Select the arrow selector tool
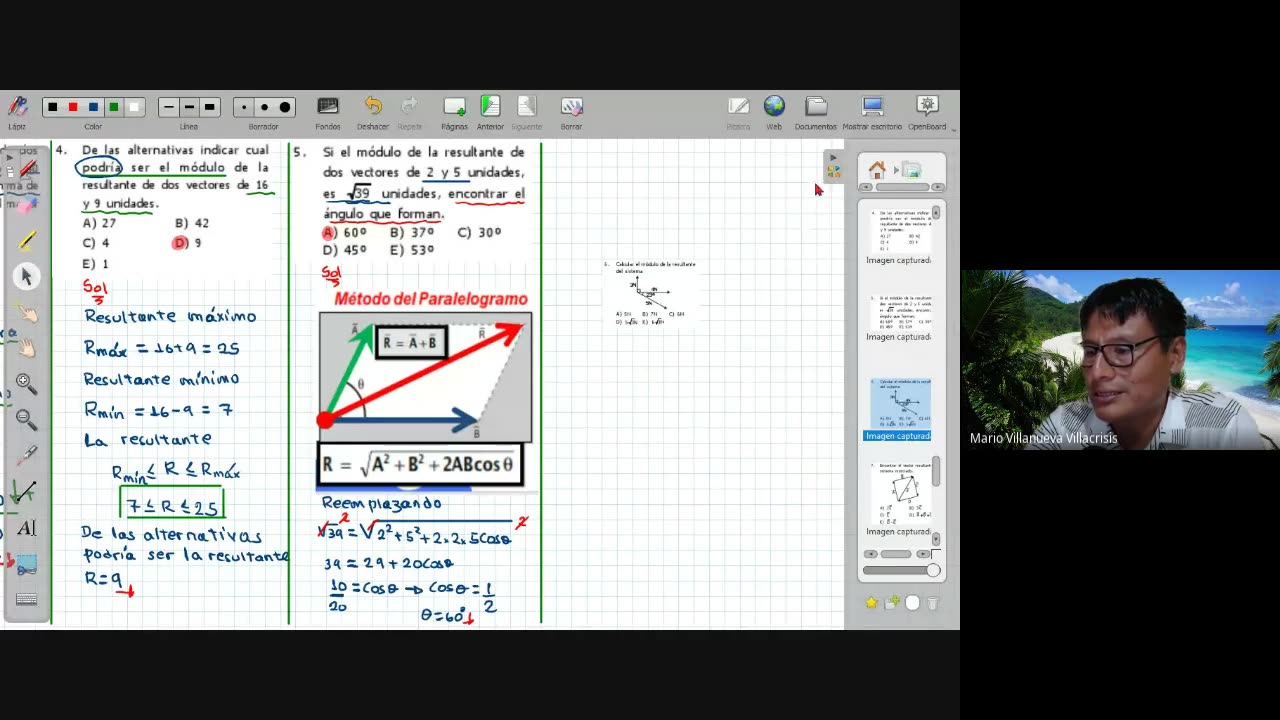 point(27,276)
